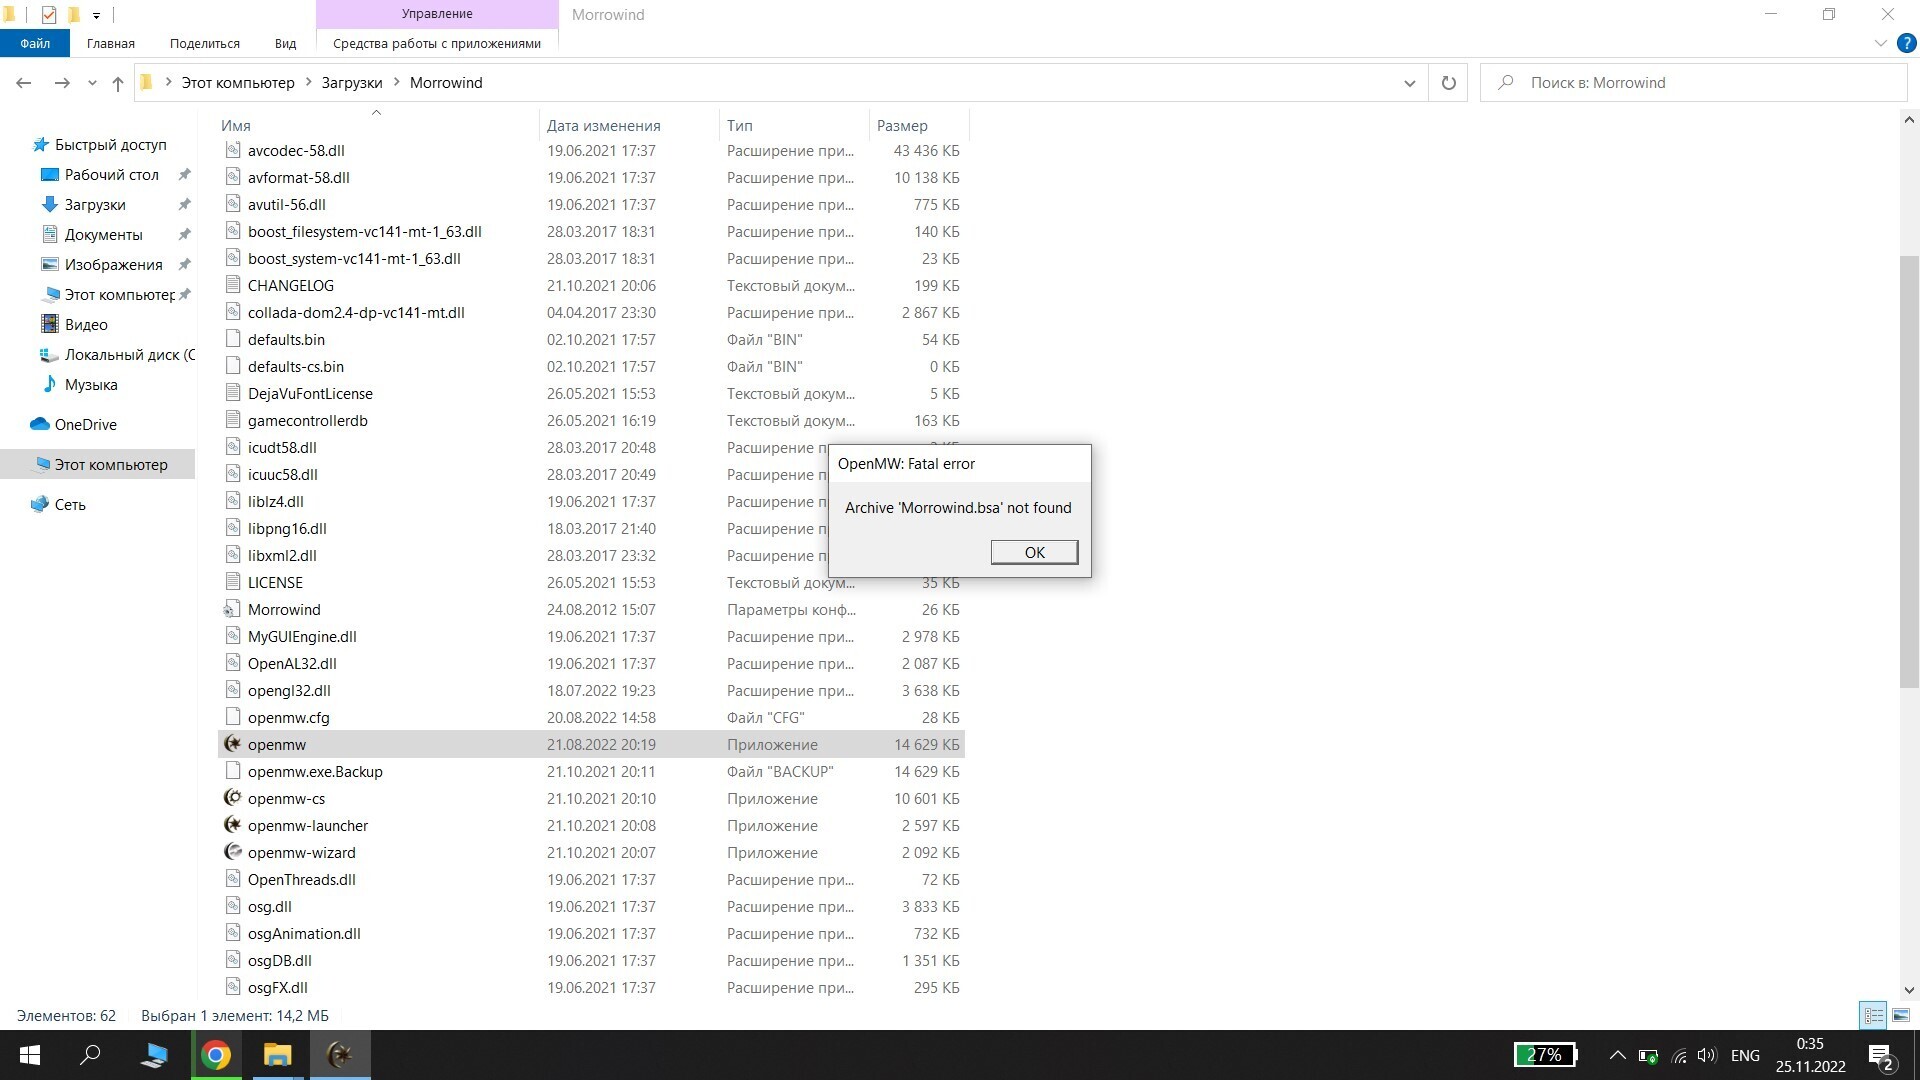Screen dimensions: 1920x1080
Task: Open Chrome from the taskbar
Action: point(216,1055)
